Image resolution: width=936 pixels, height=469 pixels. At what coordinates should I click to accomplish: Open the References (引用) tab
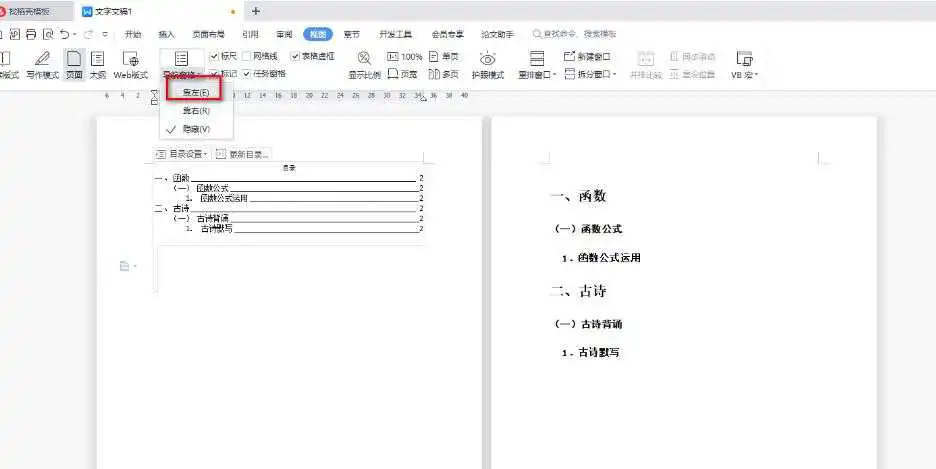[x=250, y=35]
